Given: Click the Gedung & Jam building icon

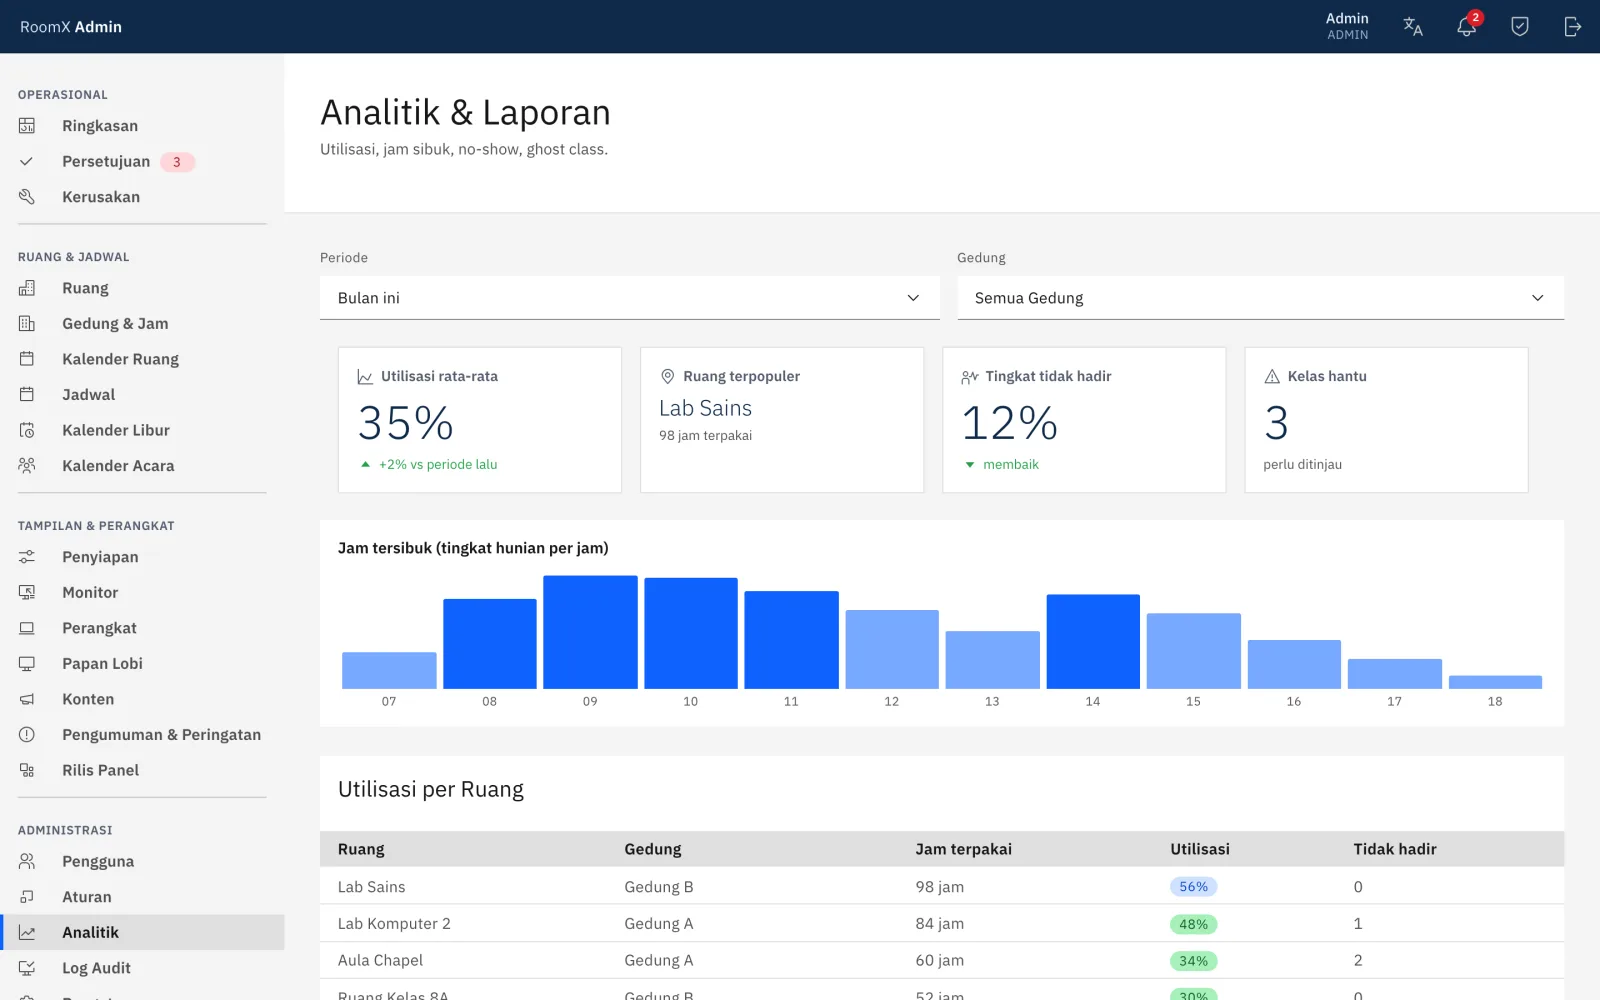Looking at the screenshot, I should (27, 323).
